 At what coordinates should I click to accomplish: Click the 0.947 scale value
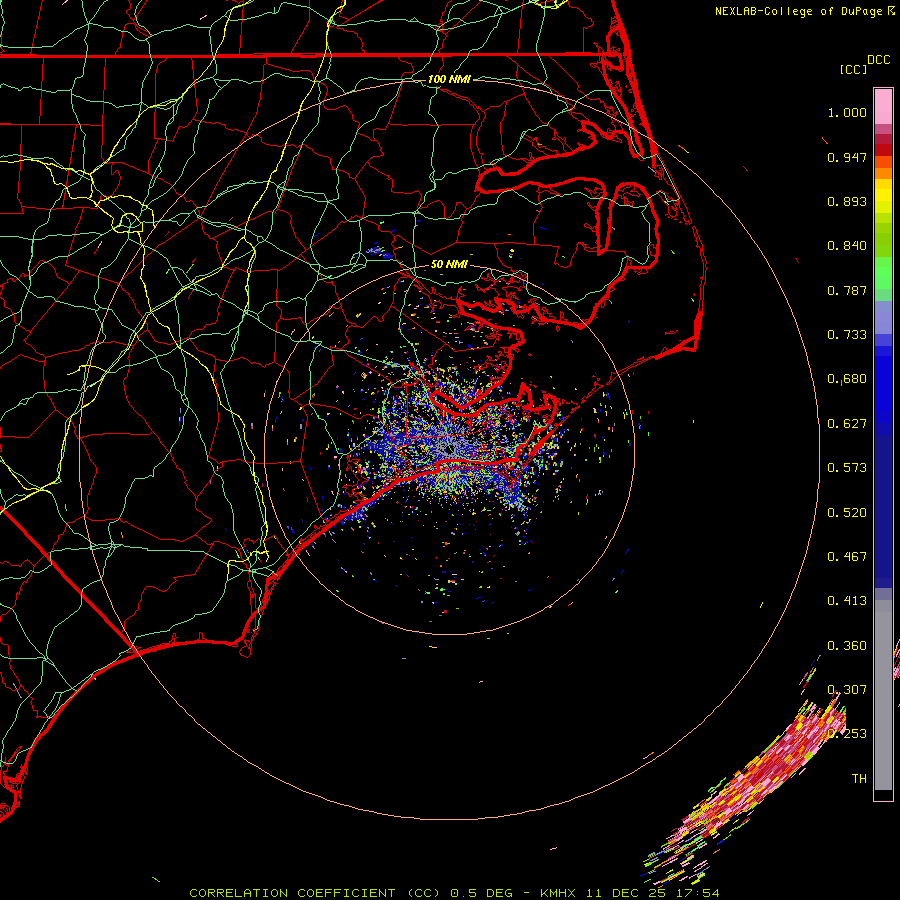847,157
